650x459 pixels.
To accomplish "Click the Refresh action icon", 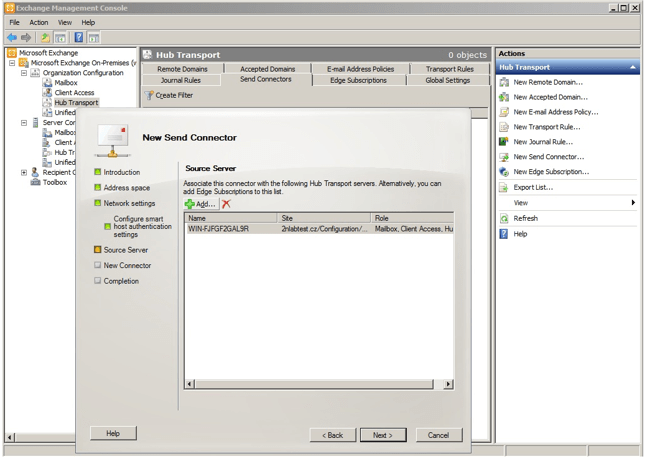I will 504,218.
